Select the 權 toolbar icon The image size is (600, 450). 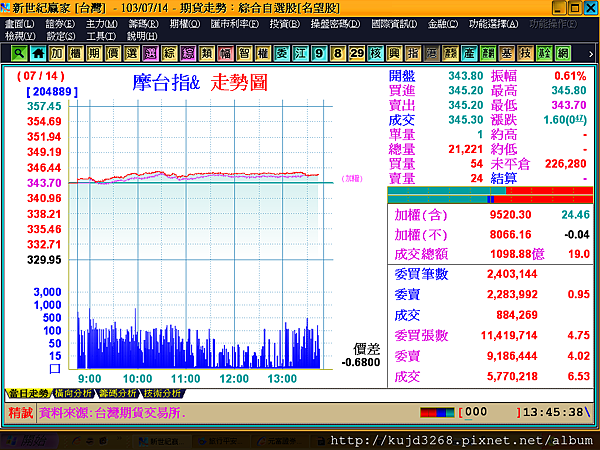pyautogui.click(x=263, y=53)
